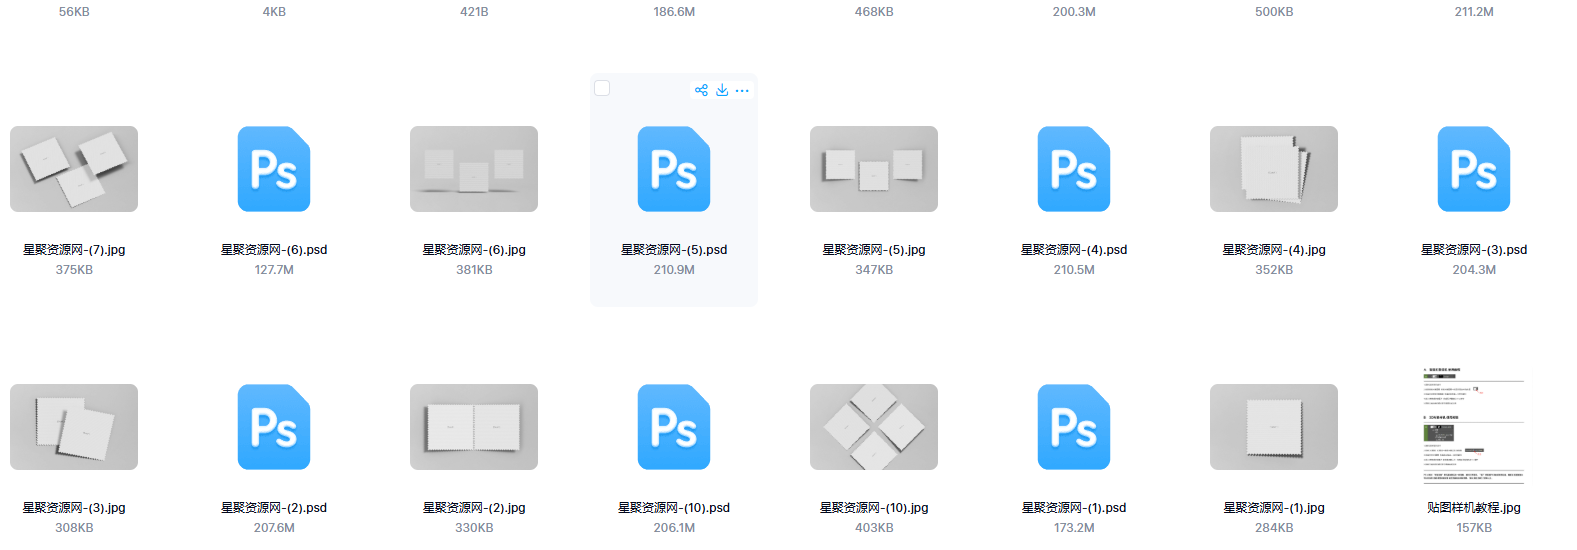Image resolution: width=1577 pixels, height=550 pixels.
Task: Click file name 星聚资源网-(2).psd
Action: tap(274, 508)
